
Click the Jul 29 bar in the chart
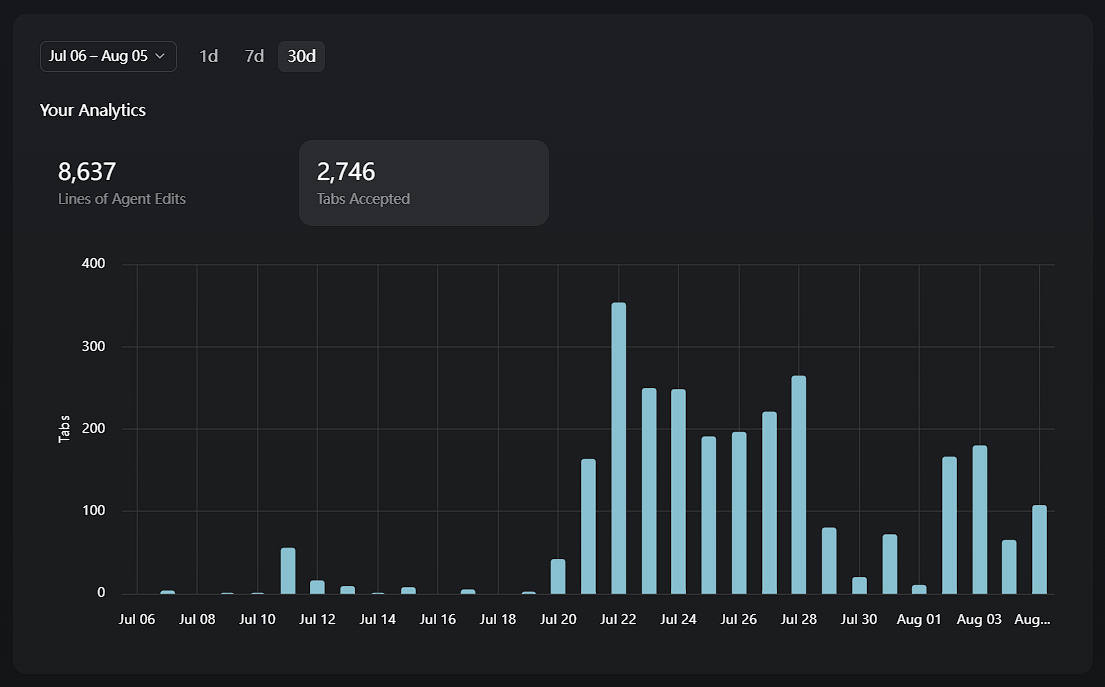click(828, 561)
